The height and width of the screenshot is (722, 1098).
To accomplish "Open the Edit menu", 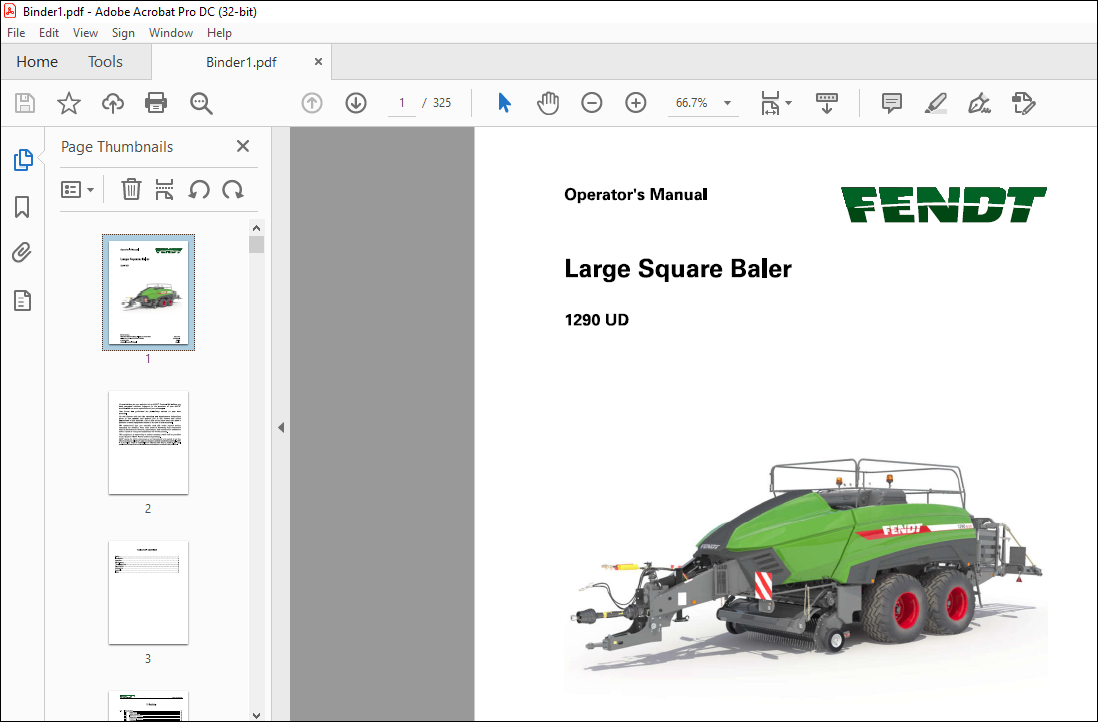I will (x=48, y=33).
